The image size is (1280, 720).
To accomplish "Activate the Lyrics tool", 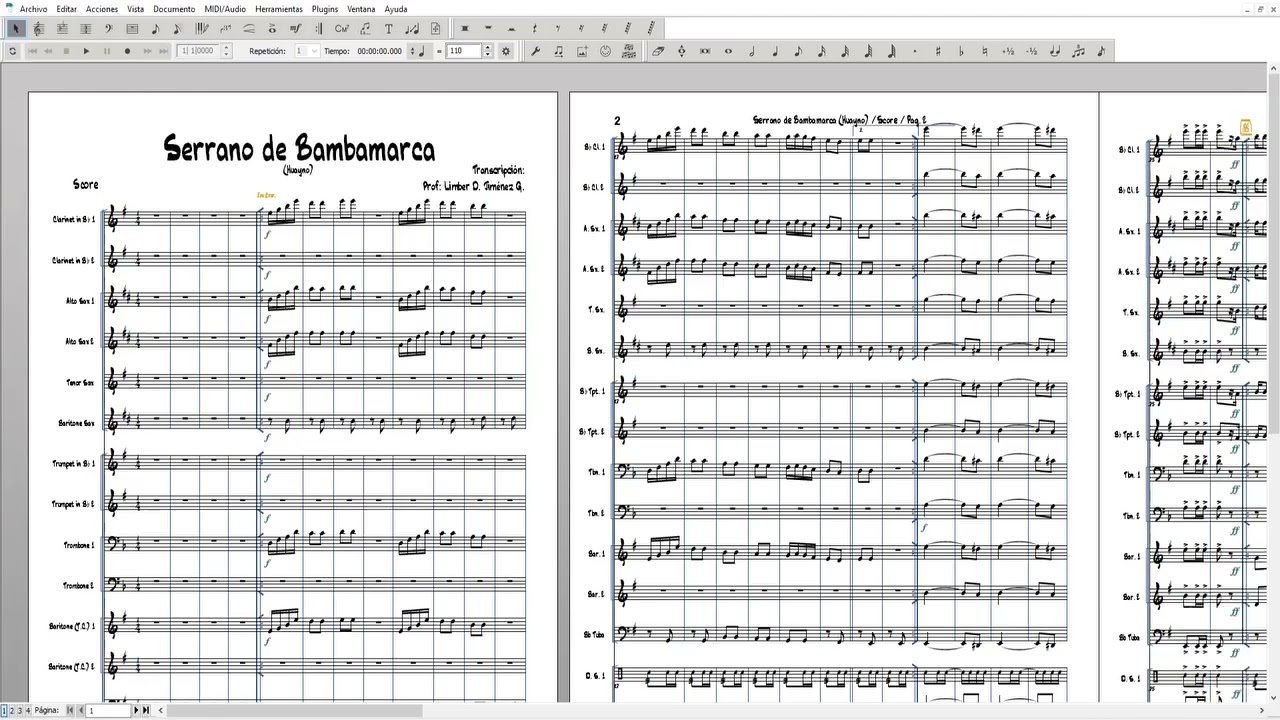I will pyautogui.click(x=365, y=28).
